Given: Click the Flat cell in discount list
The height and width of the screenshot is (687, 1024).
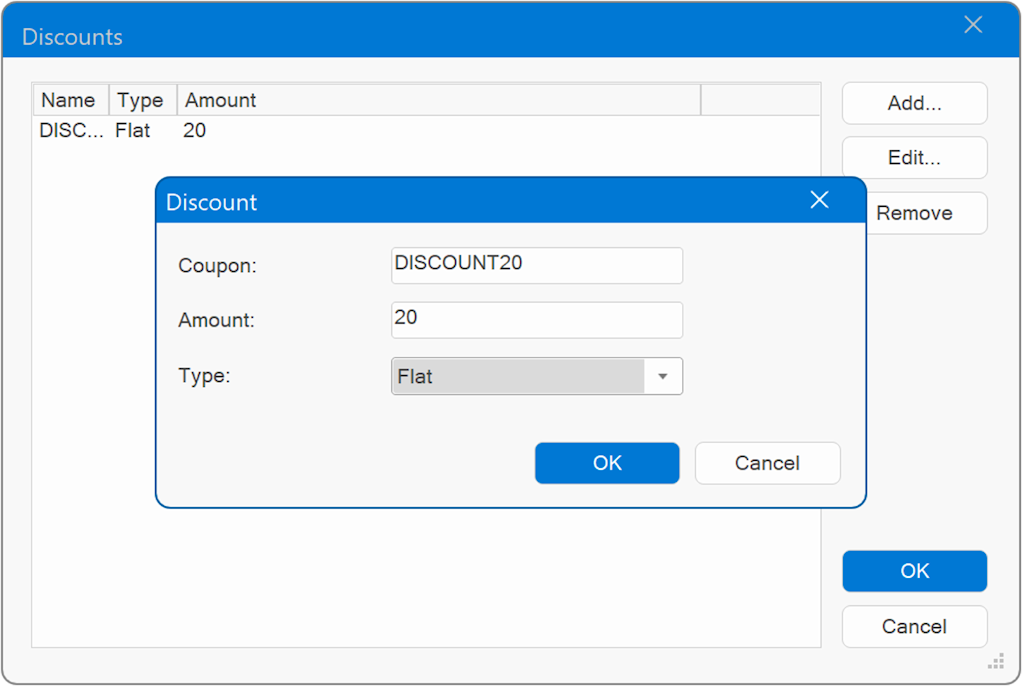Looking at the screenshot, I should click(x=133, y=130).
